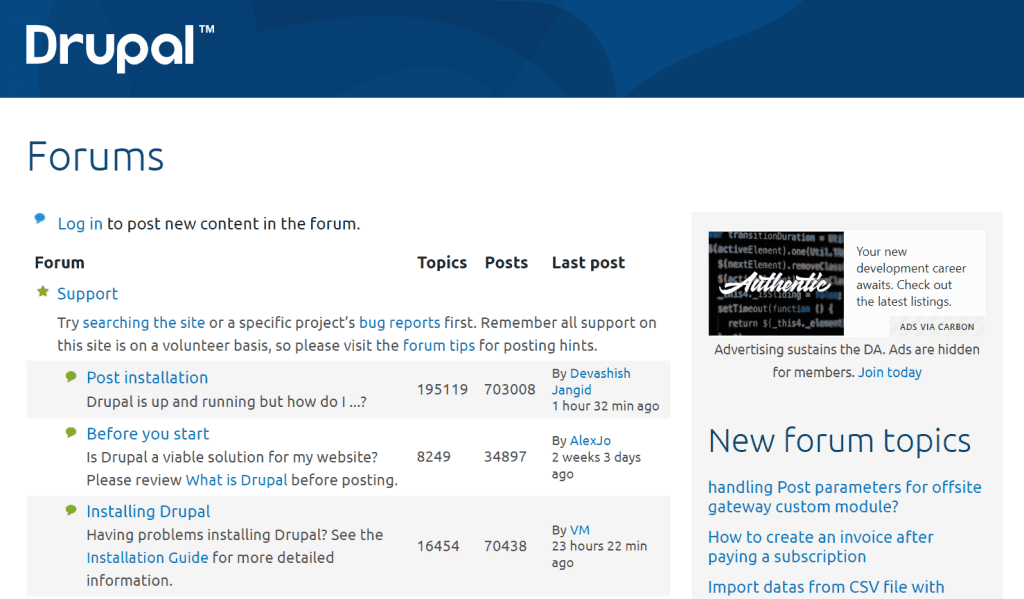Screen dimensions: 1024x599
Task: Open the Before you start forum
Action: click(148, 434)
